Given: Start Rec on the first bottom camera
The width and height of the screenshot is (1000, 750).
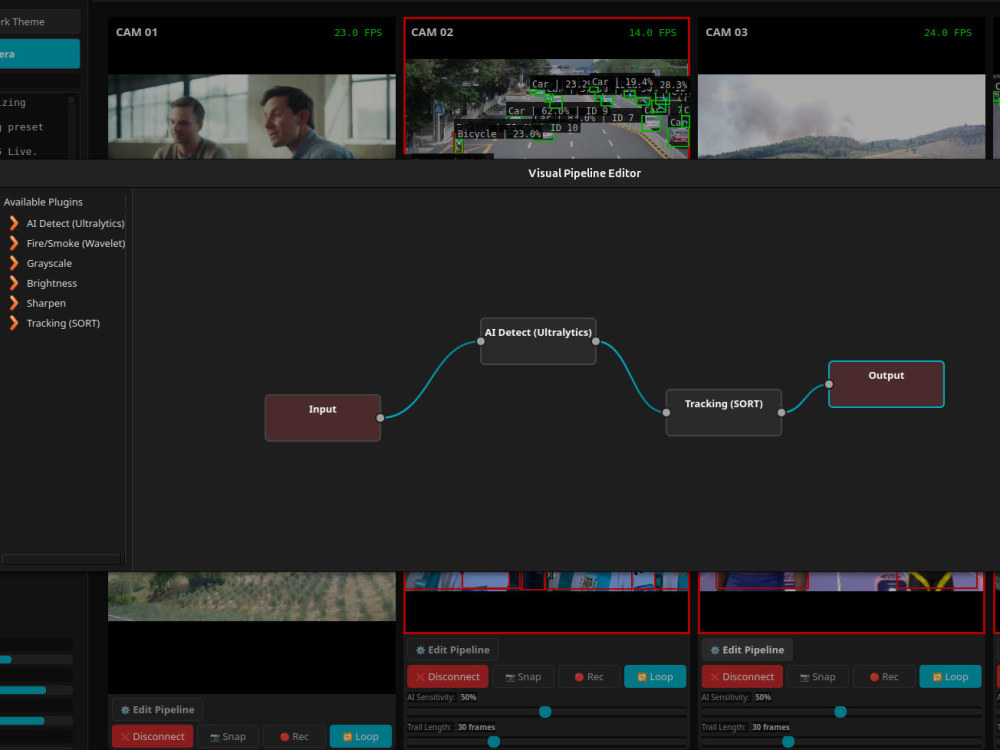Looking at the screenshot, I should click(x=294, y=737).
